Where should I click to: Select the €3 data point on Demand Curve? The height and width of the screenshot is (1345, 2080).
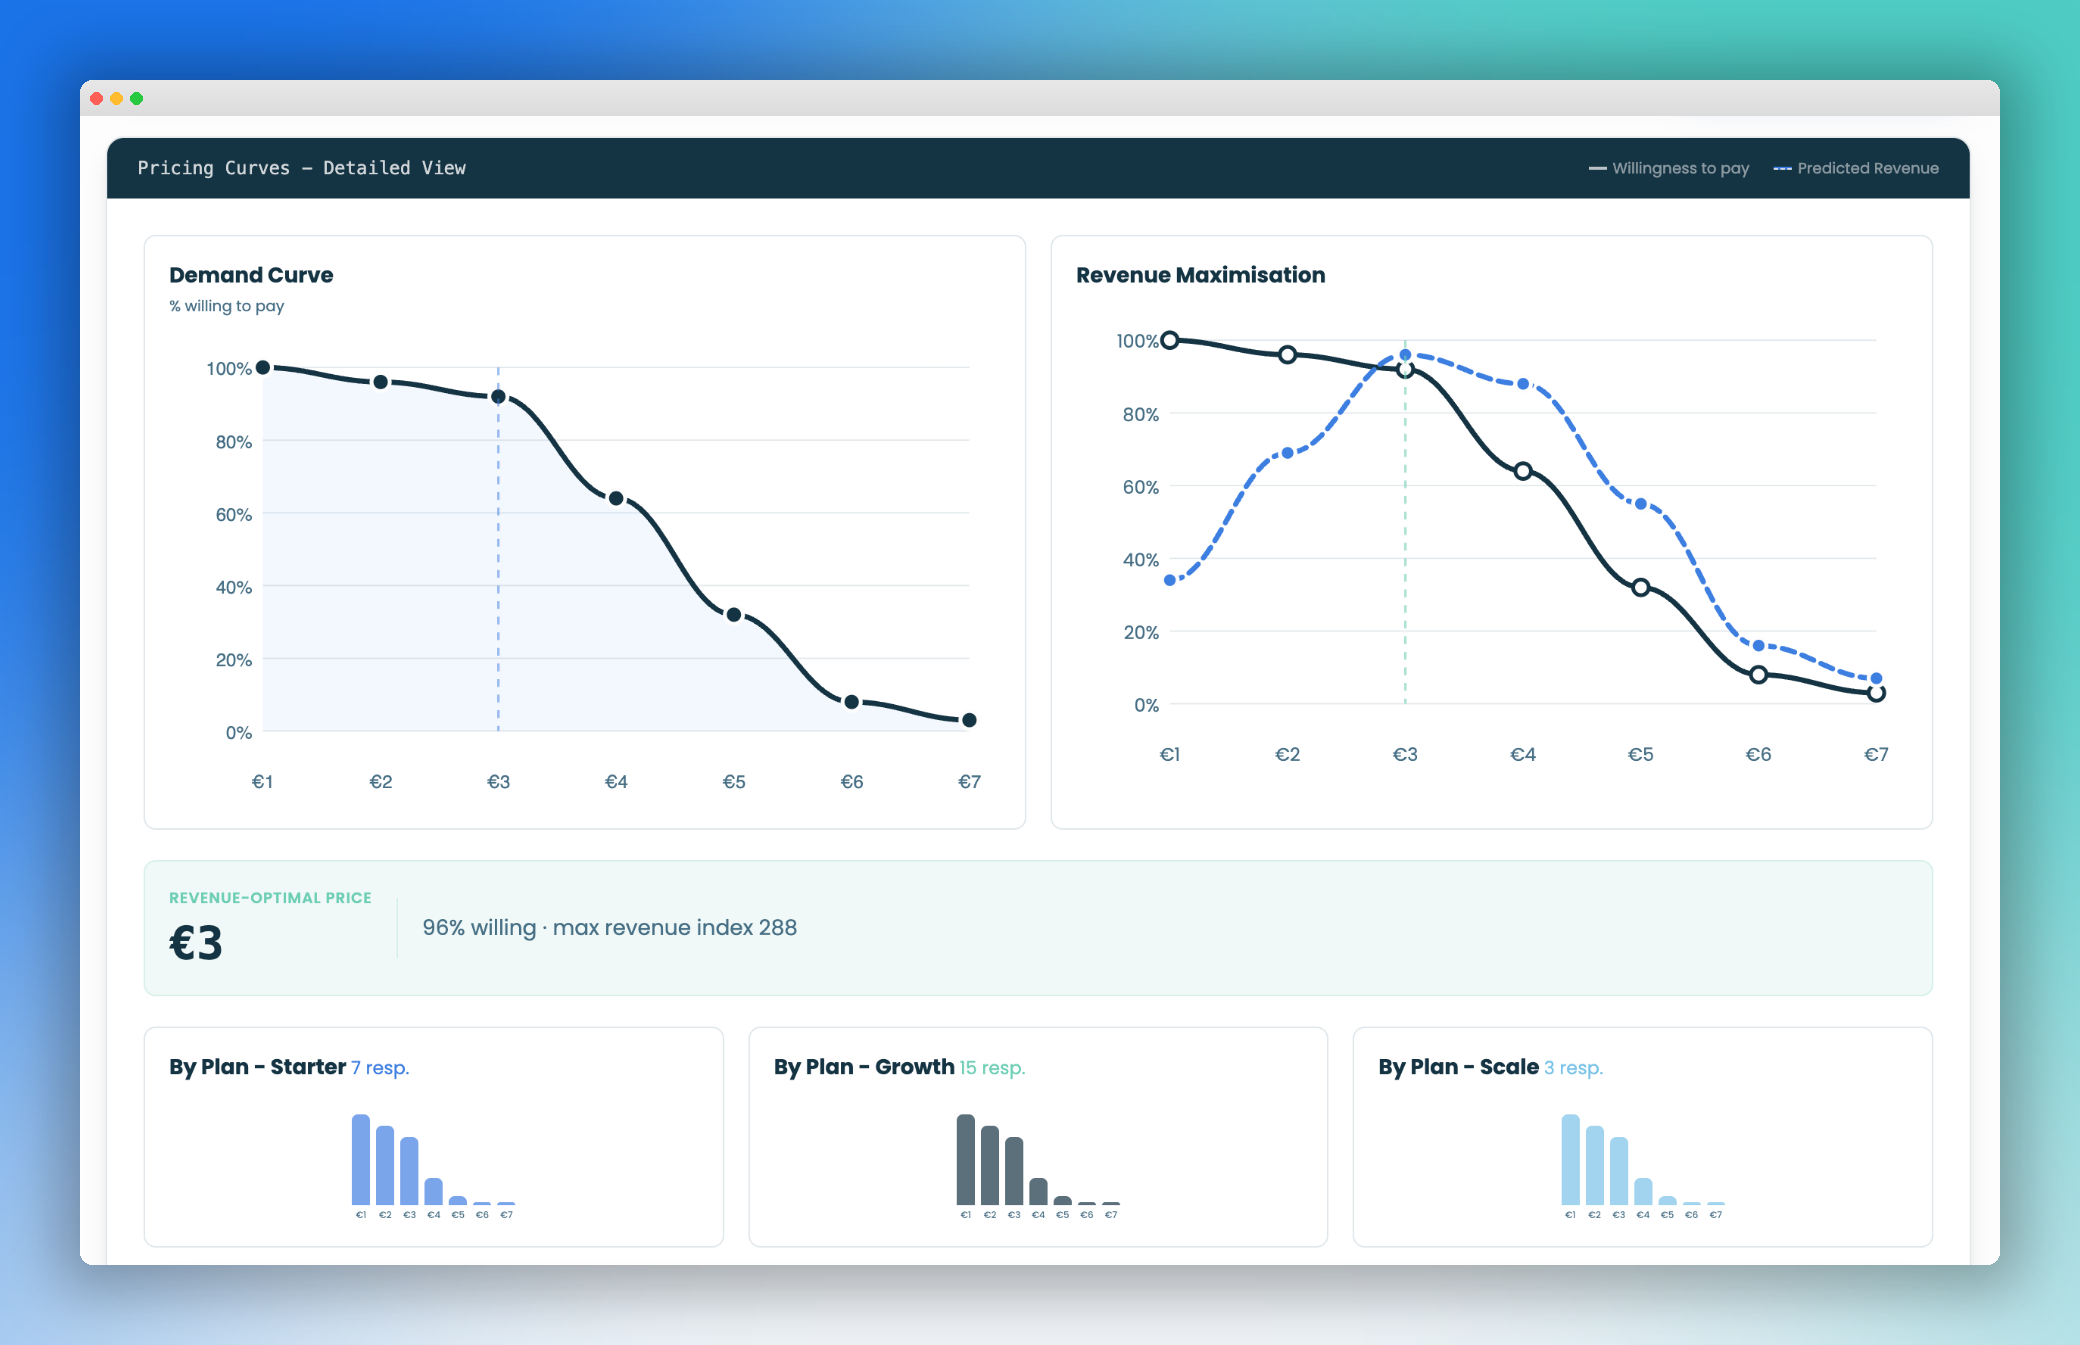click(x=498, y=395)
